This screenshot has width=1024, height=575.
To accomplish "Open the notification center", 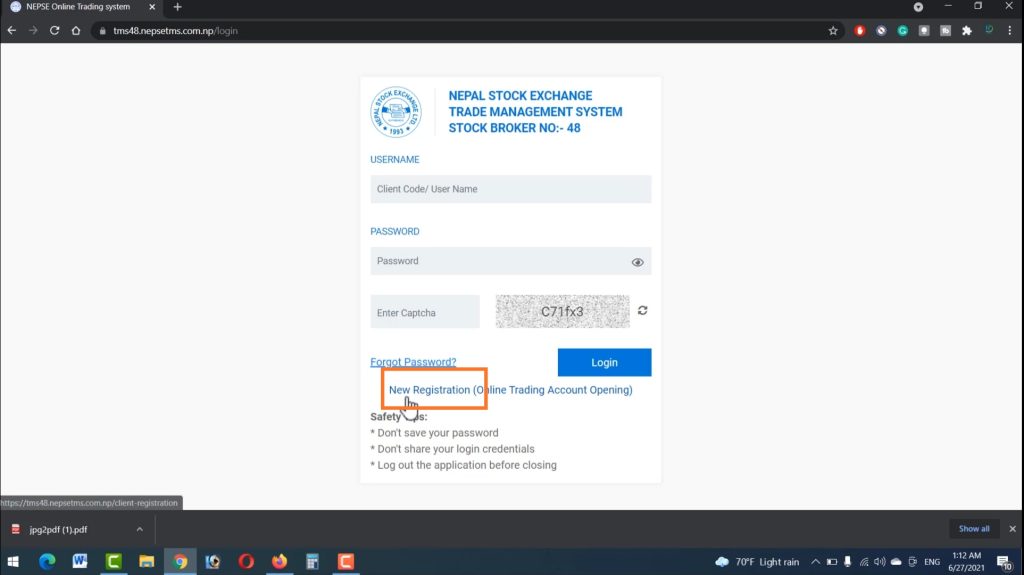I will pos(1005,562).
